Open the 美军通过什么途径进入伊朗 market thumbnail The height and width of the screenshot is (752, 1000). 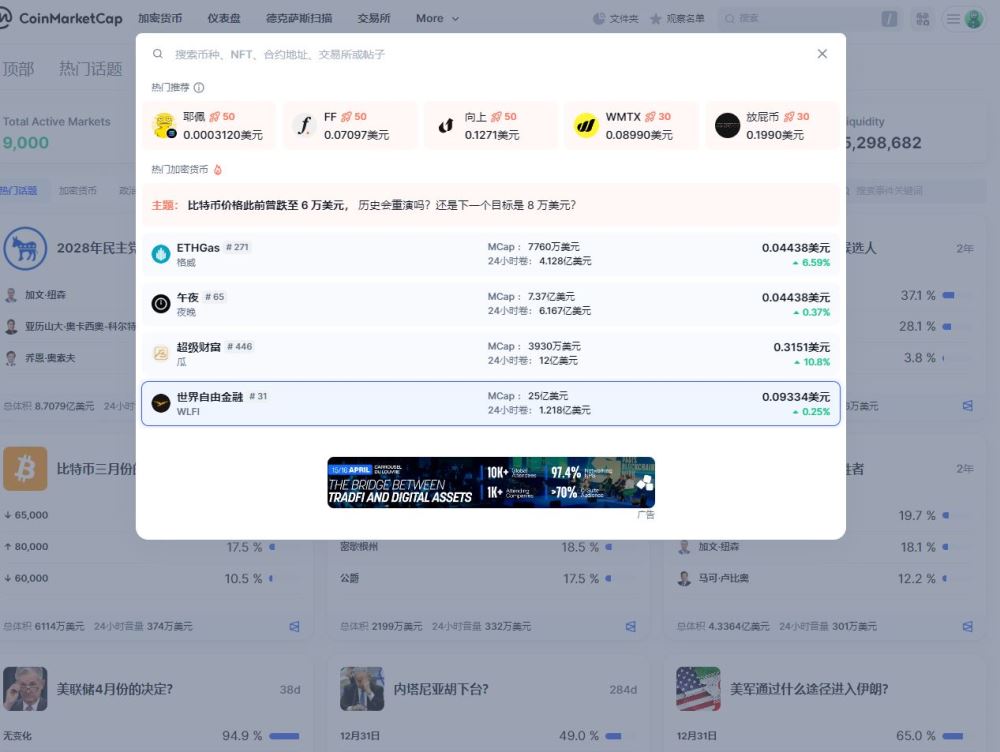(698, 689)
